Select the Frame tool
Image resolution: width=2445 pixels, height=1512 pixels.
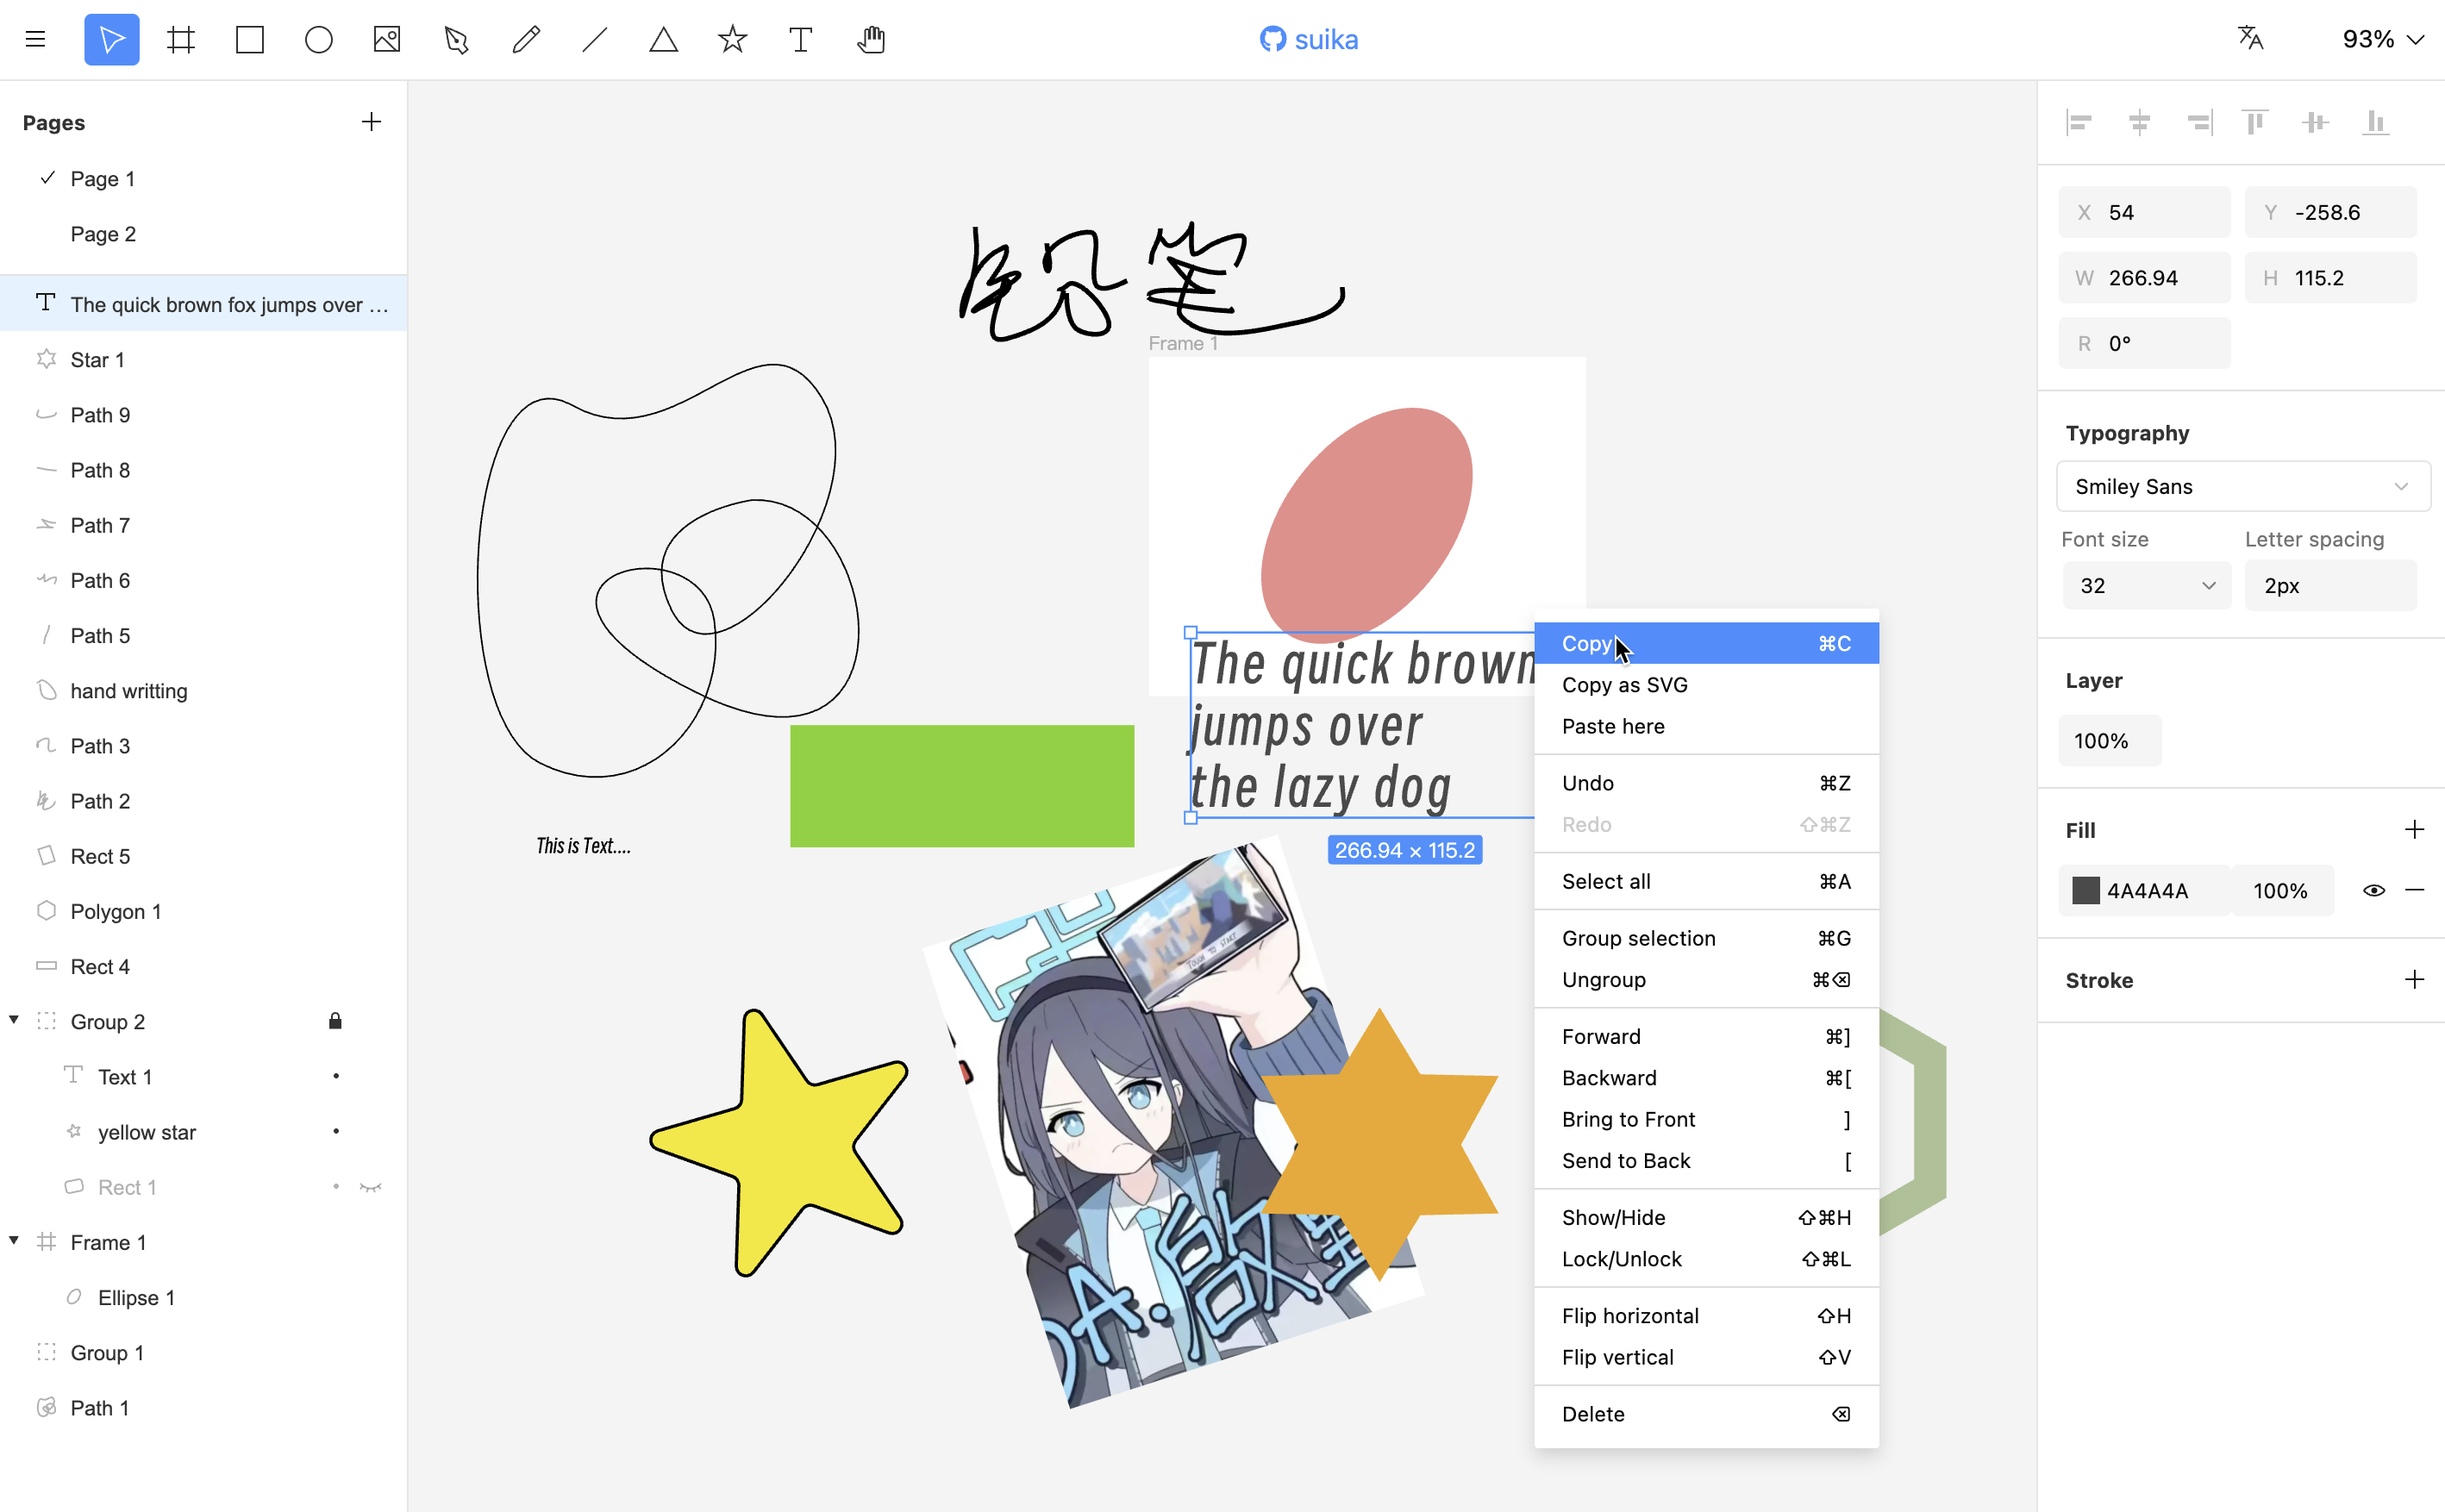(181, 39)
